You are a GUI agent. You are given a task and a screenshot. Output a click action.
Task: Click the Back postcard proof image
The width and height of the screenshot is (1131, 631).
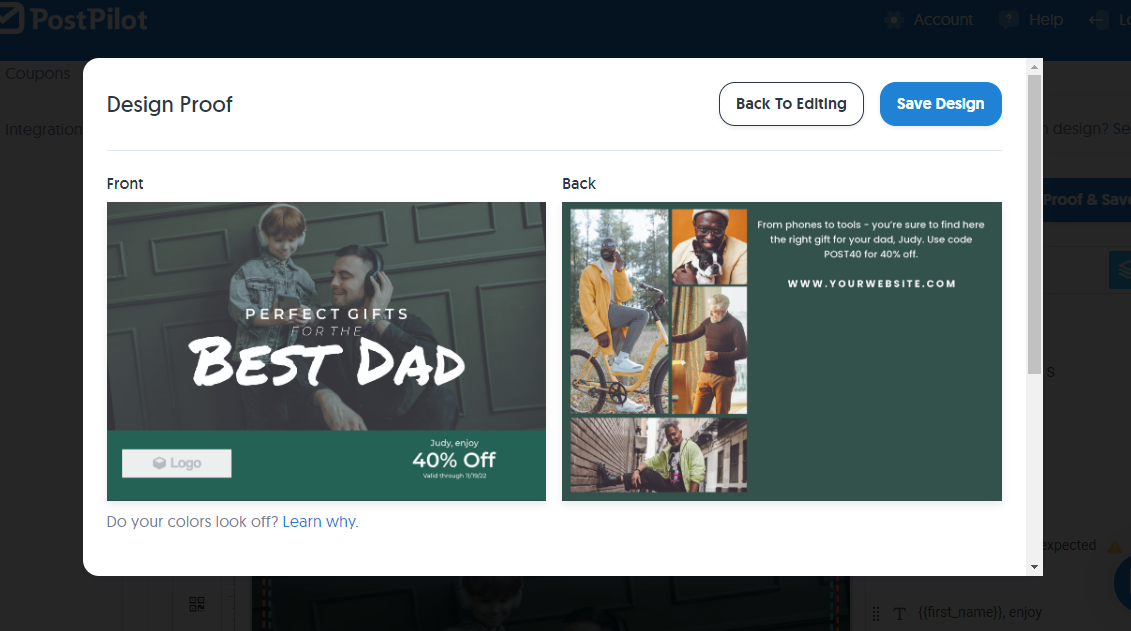click(x=782, y=351)
